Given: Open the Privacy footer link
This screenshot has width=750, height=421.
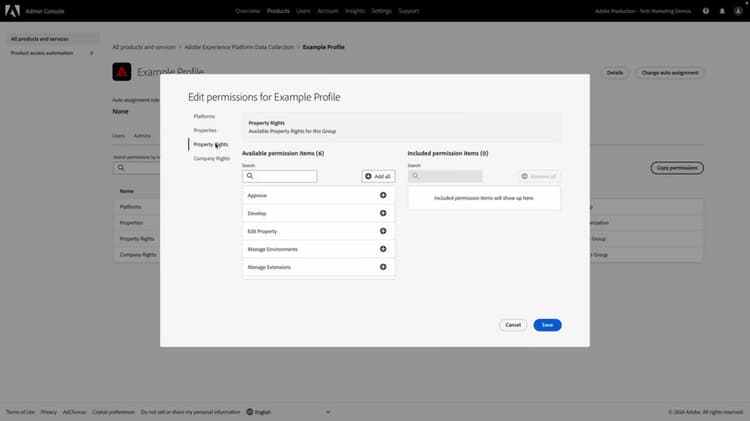Looking at the screenshot, I should tap(48, 412).
